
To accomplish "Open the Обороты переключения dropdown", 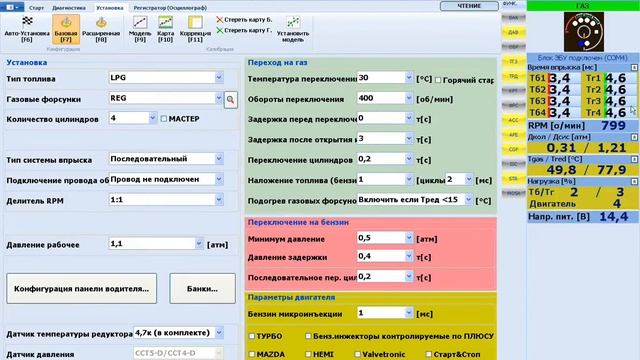I will pos(409,98).
